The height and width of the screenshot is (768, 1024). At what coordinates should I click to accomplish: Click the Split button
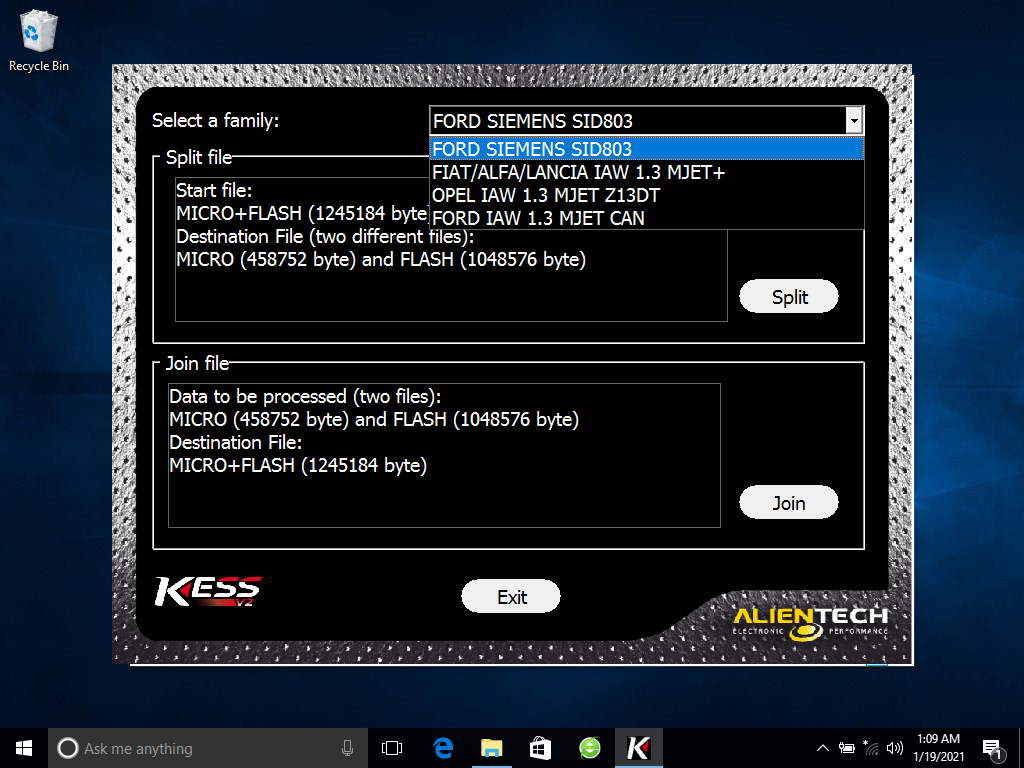789,296
